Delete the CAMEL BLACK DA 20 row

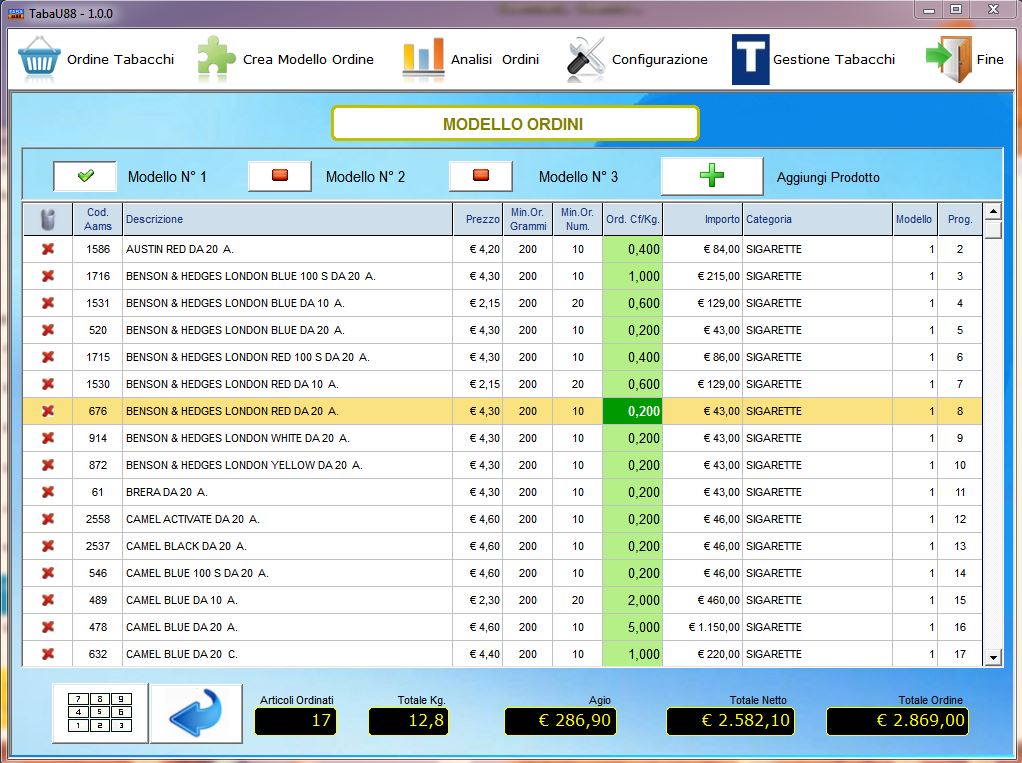point(48,546)
